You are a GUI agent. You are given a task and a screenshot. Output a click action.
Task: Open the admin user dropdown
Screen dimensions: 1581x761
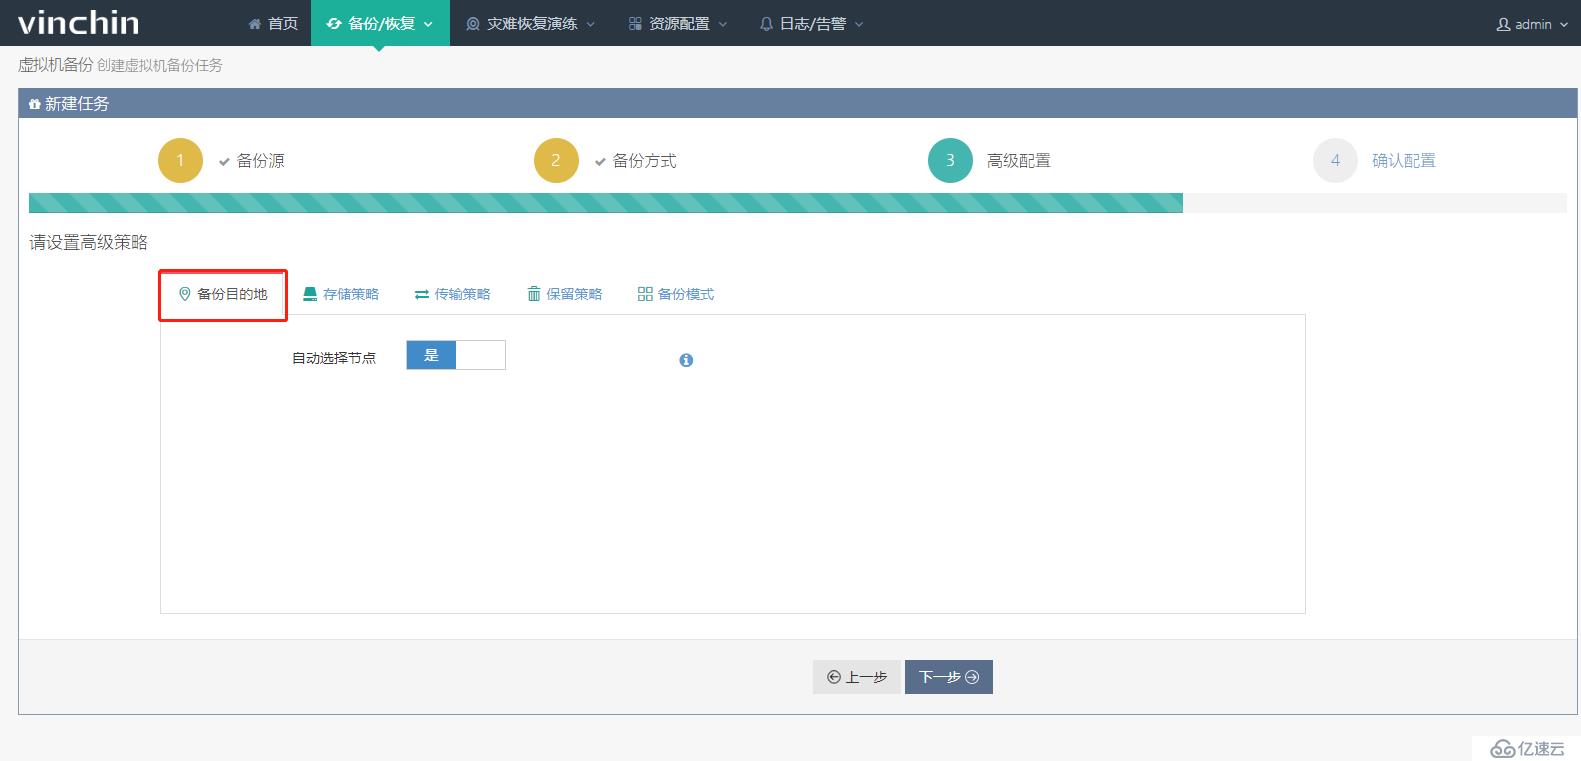point(1532,24)
